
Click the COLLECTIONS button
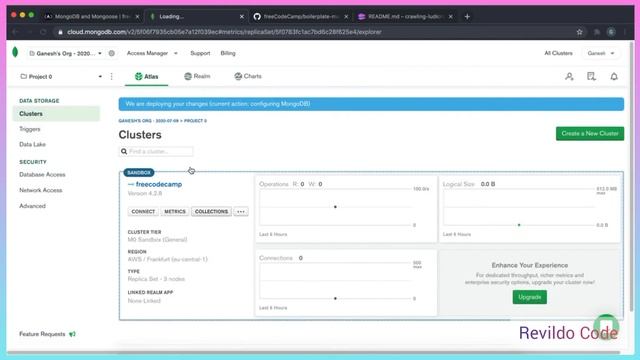click(x=211, y=211)
